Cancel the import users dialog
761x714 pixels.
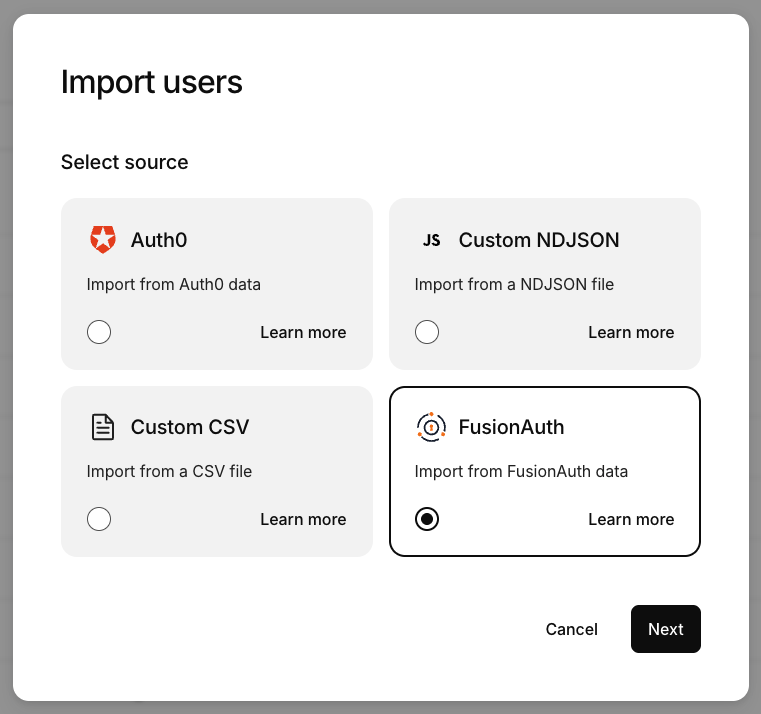click(x=572, y=629)
